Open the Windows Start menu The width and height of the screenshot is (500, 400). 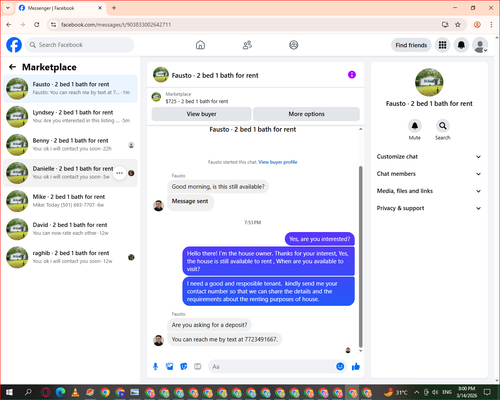coord(9,392)
